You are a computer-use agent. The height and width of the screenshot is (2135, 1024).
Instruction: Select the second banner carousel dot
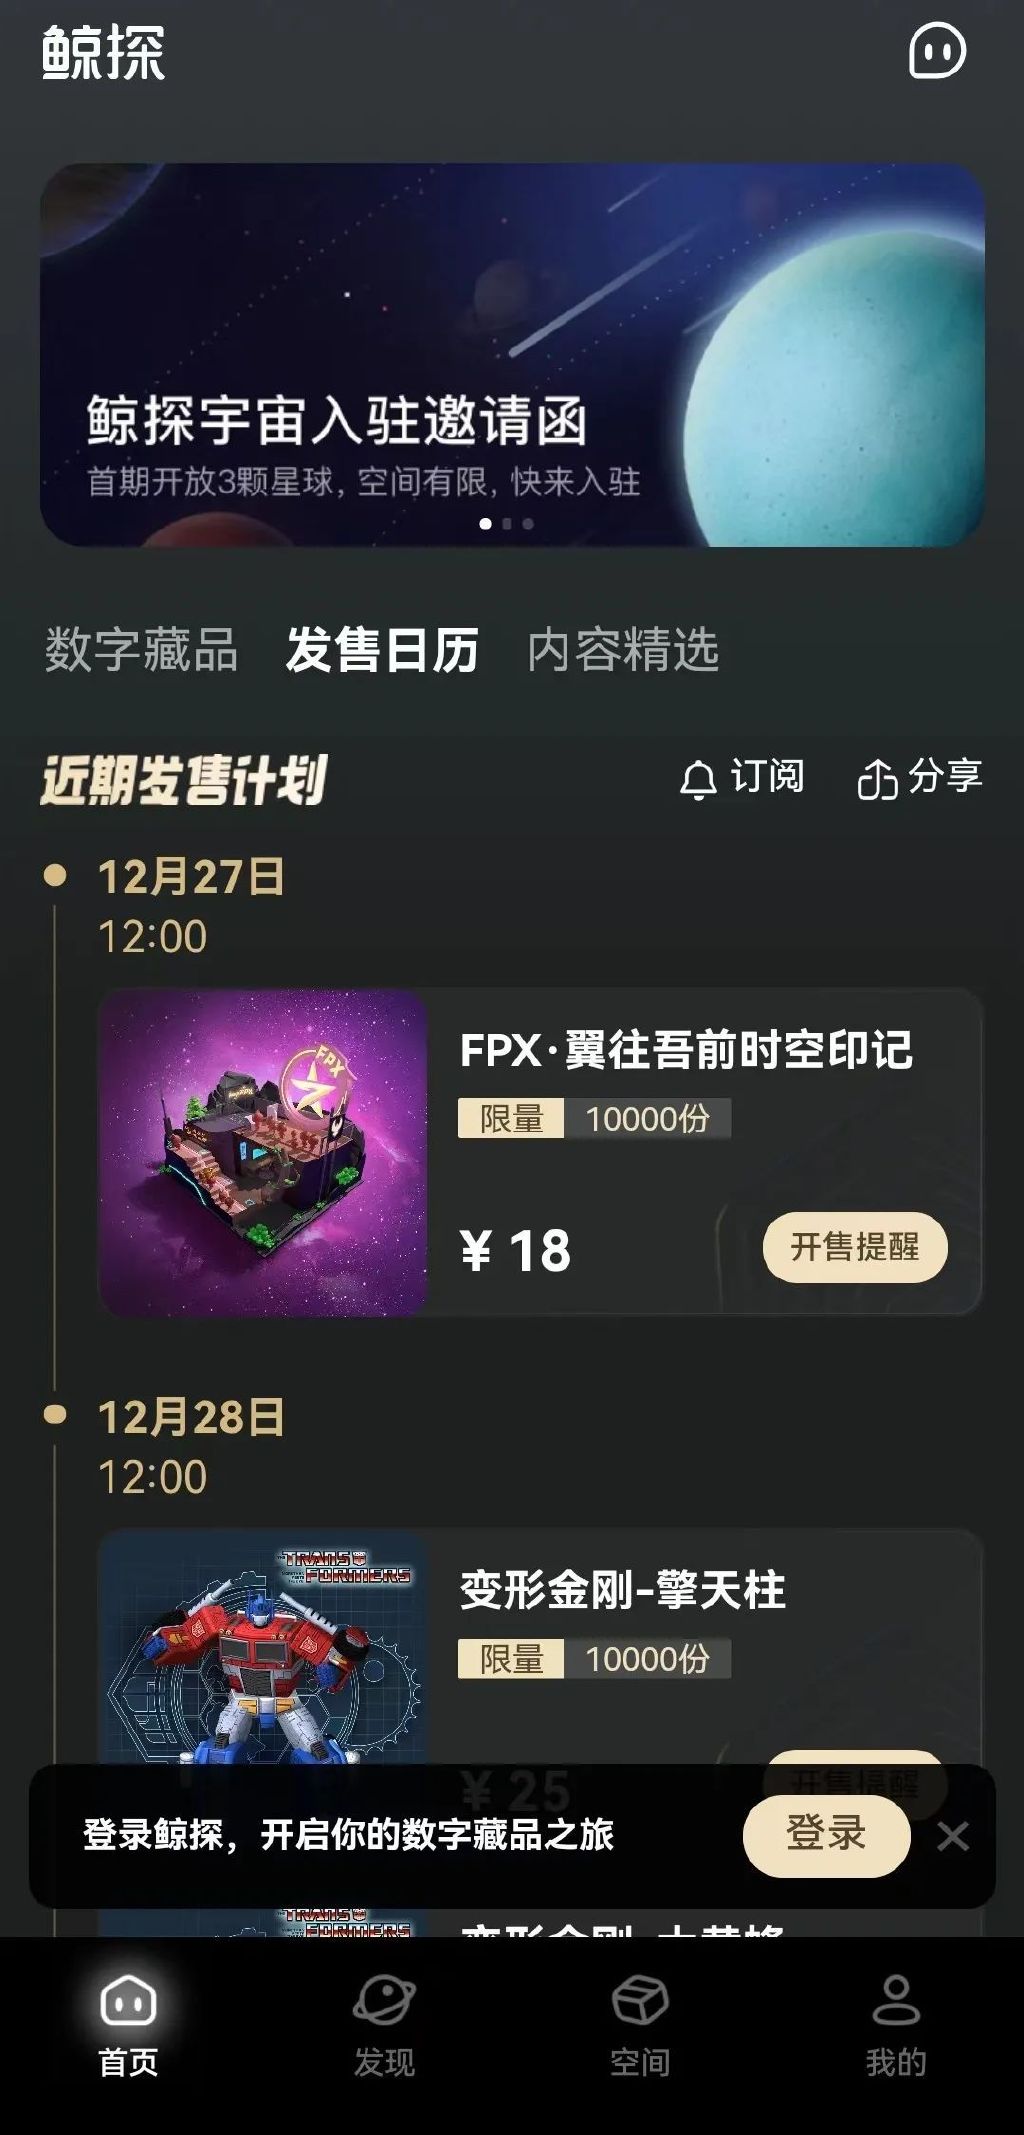507,523
